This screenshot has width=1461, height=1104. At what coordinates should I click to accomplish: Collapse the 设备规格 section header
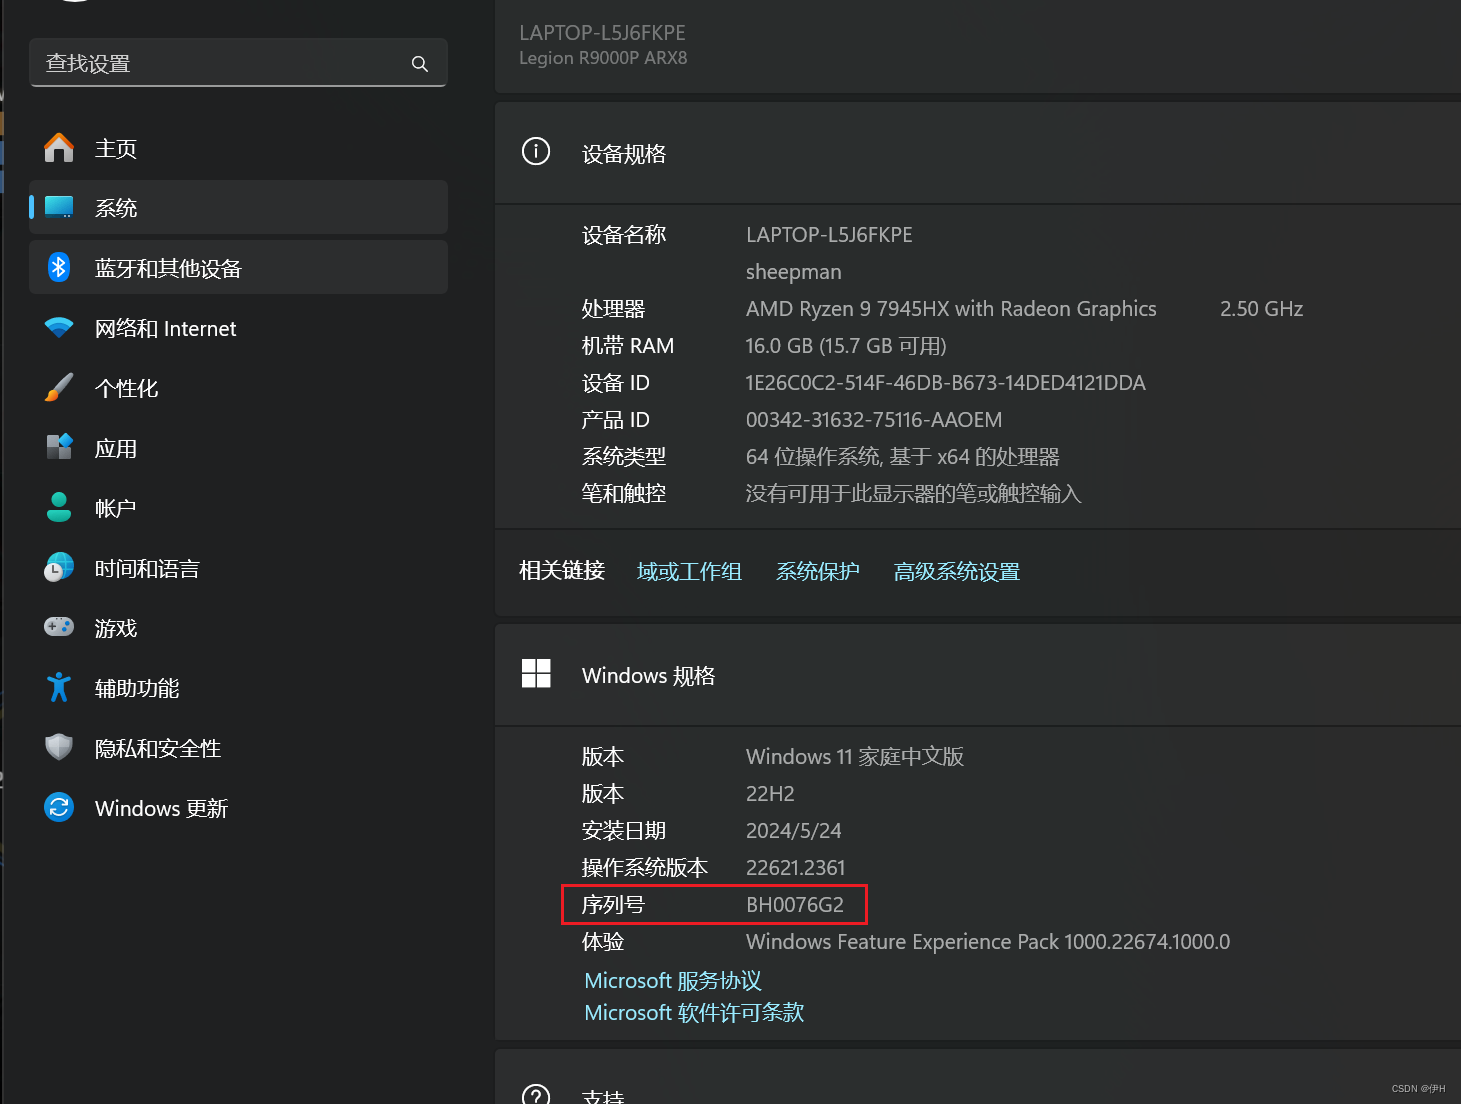tap(978, 153)
